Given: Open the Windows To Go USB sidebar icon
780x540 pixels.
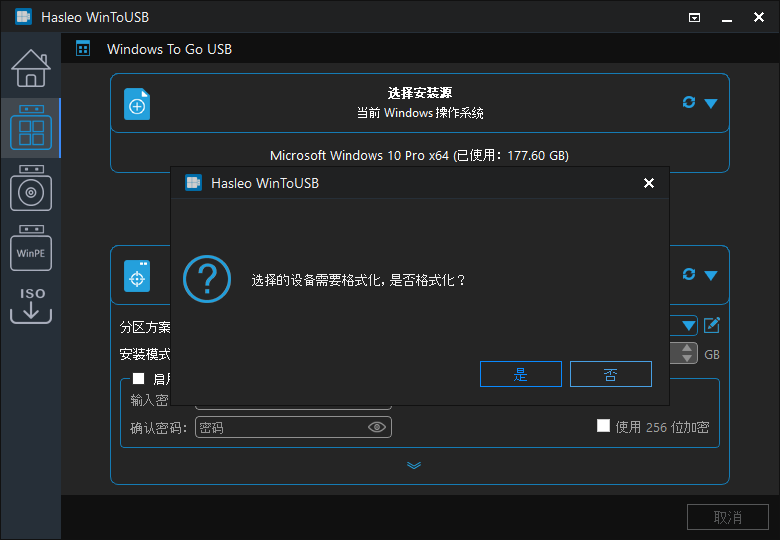Looking at the screenshot, I should click(x=31, y=127).
